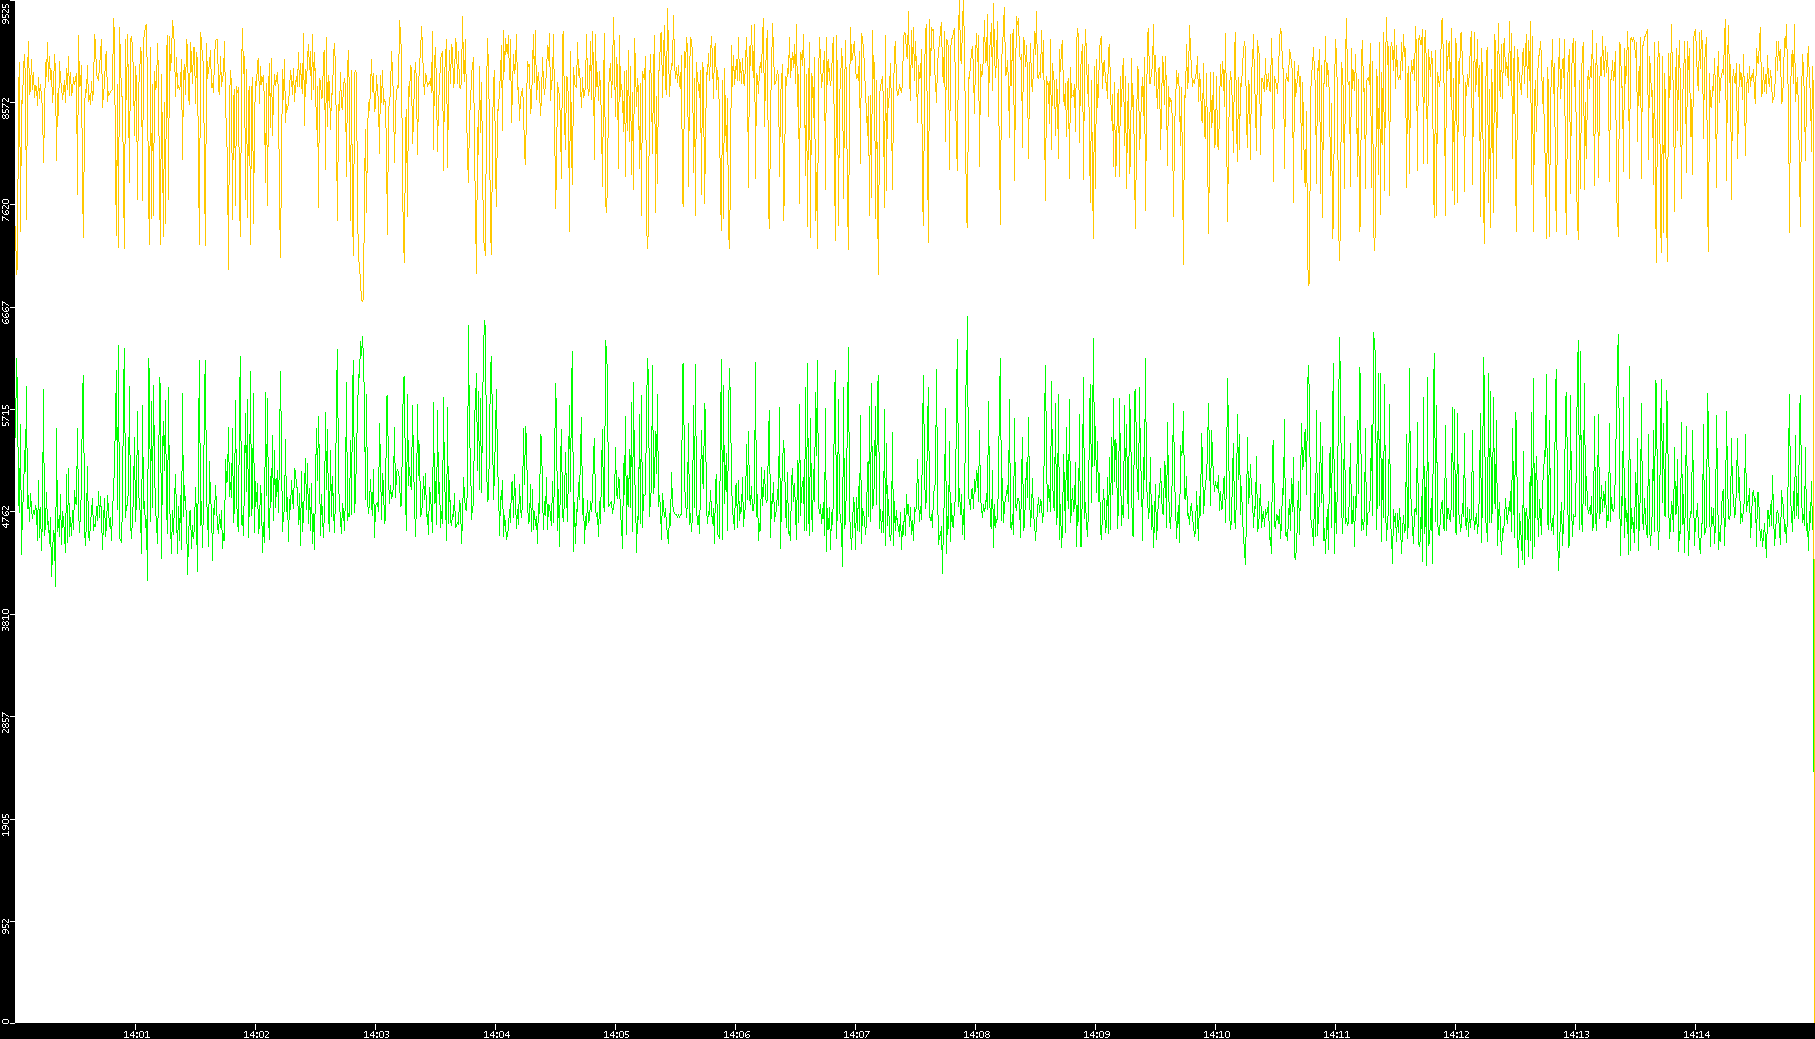Click the 14:09 label on the time axis

[x=1096, y=1034]
